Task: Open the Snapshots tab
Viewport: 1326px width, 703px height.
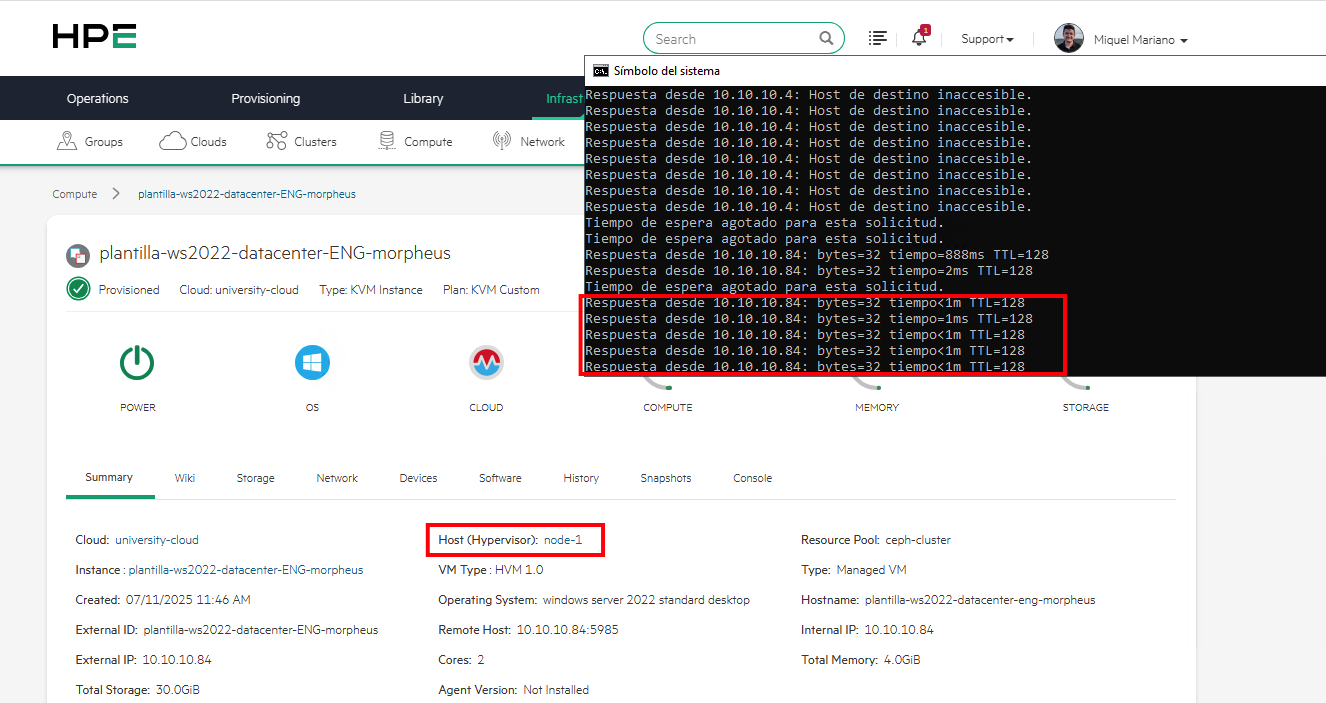Action: click(x=665, y=478)
